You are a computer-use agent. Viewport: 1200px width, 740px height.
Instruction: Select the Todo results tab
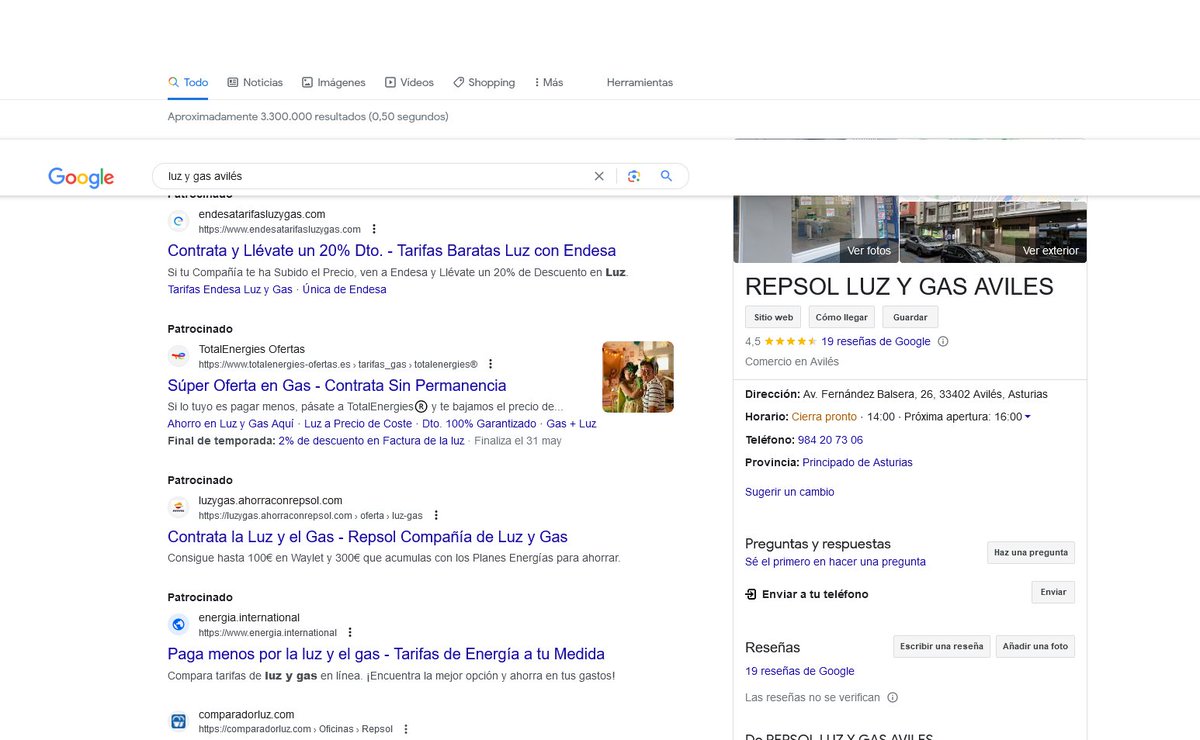pyautogui.click(x=188, y=82)
